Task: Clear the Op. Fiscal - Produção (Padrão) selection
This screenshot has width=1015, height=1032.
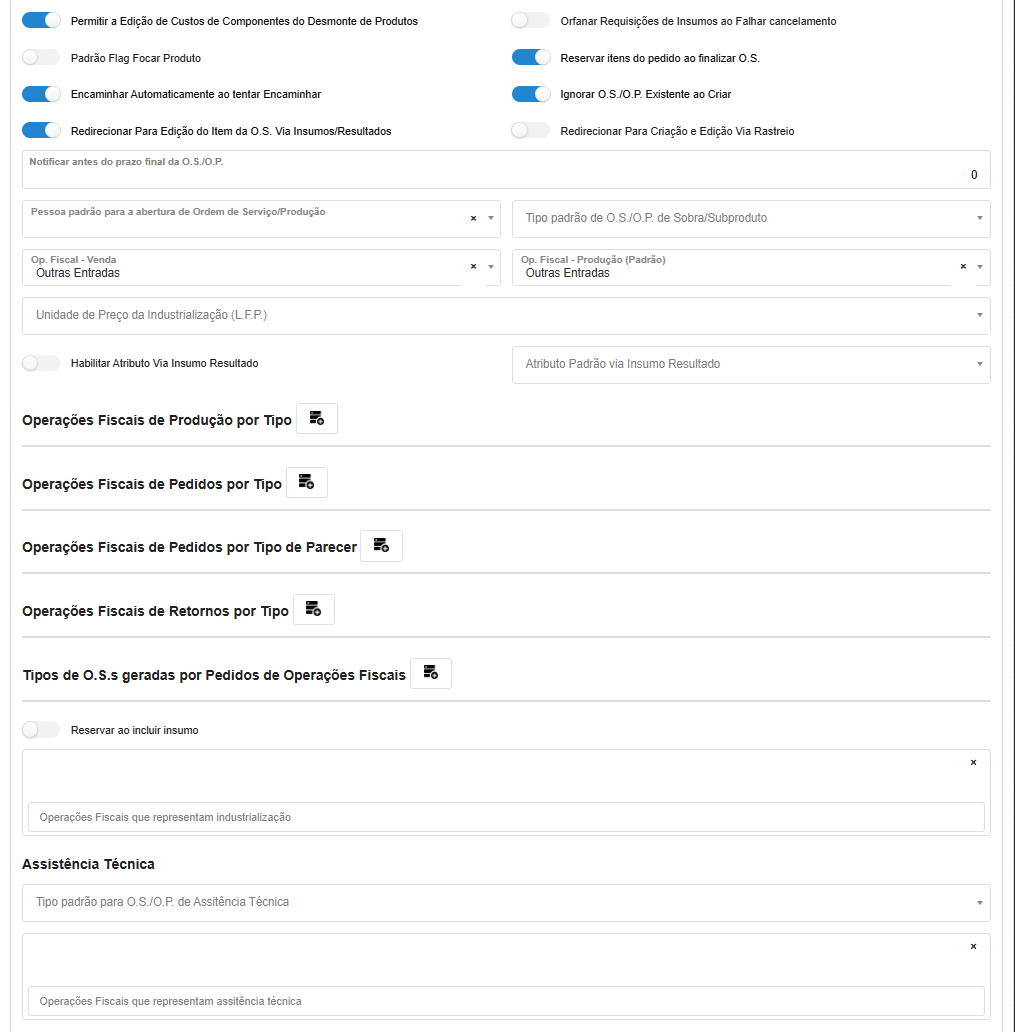Action: [x=963, y=267]
